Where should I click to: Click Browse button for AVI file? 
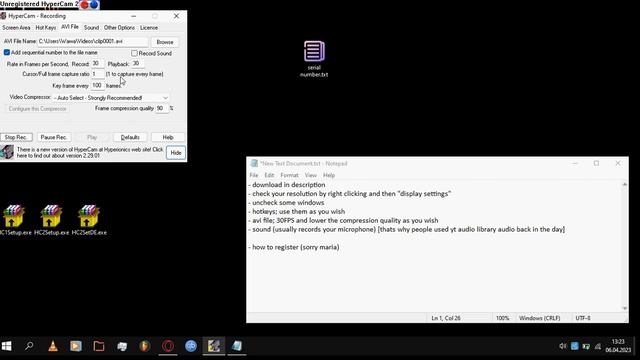pyautogui.click(x=165, y=42)
